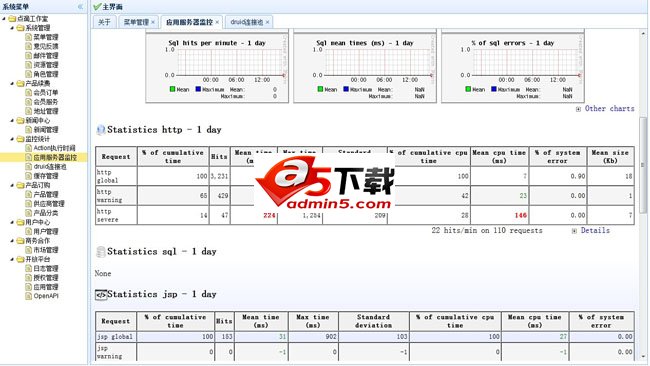Select 应用服务器监控 in the sidebar tree
The height and width of the screenshot is (366, 650).
[x=55, y=158]
